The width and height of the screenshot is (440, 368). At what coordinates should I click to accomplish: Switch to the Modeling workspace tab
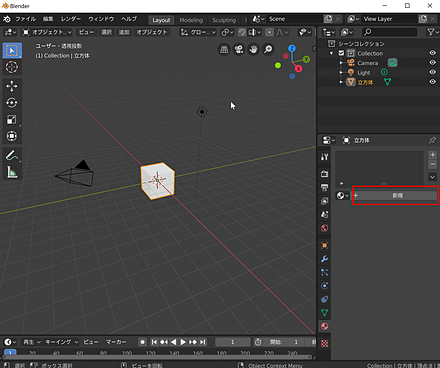click(x=191, y=20)
